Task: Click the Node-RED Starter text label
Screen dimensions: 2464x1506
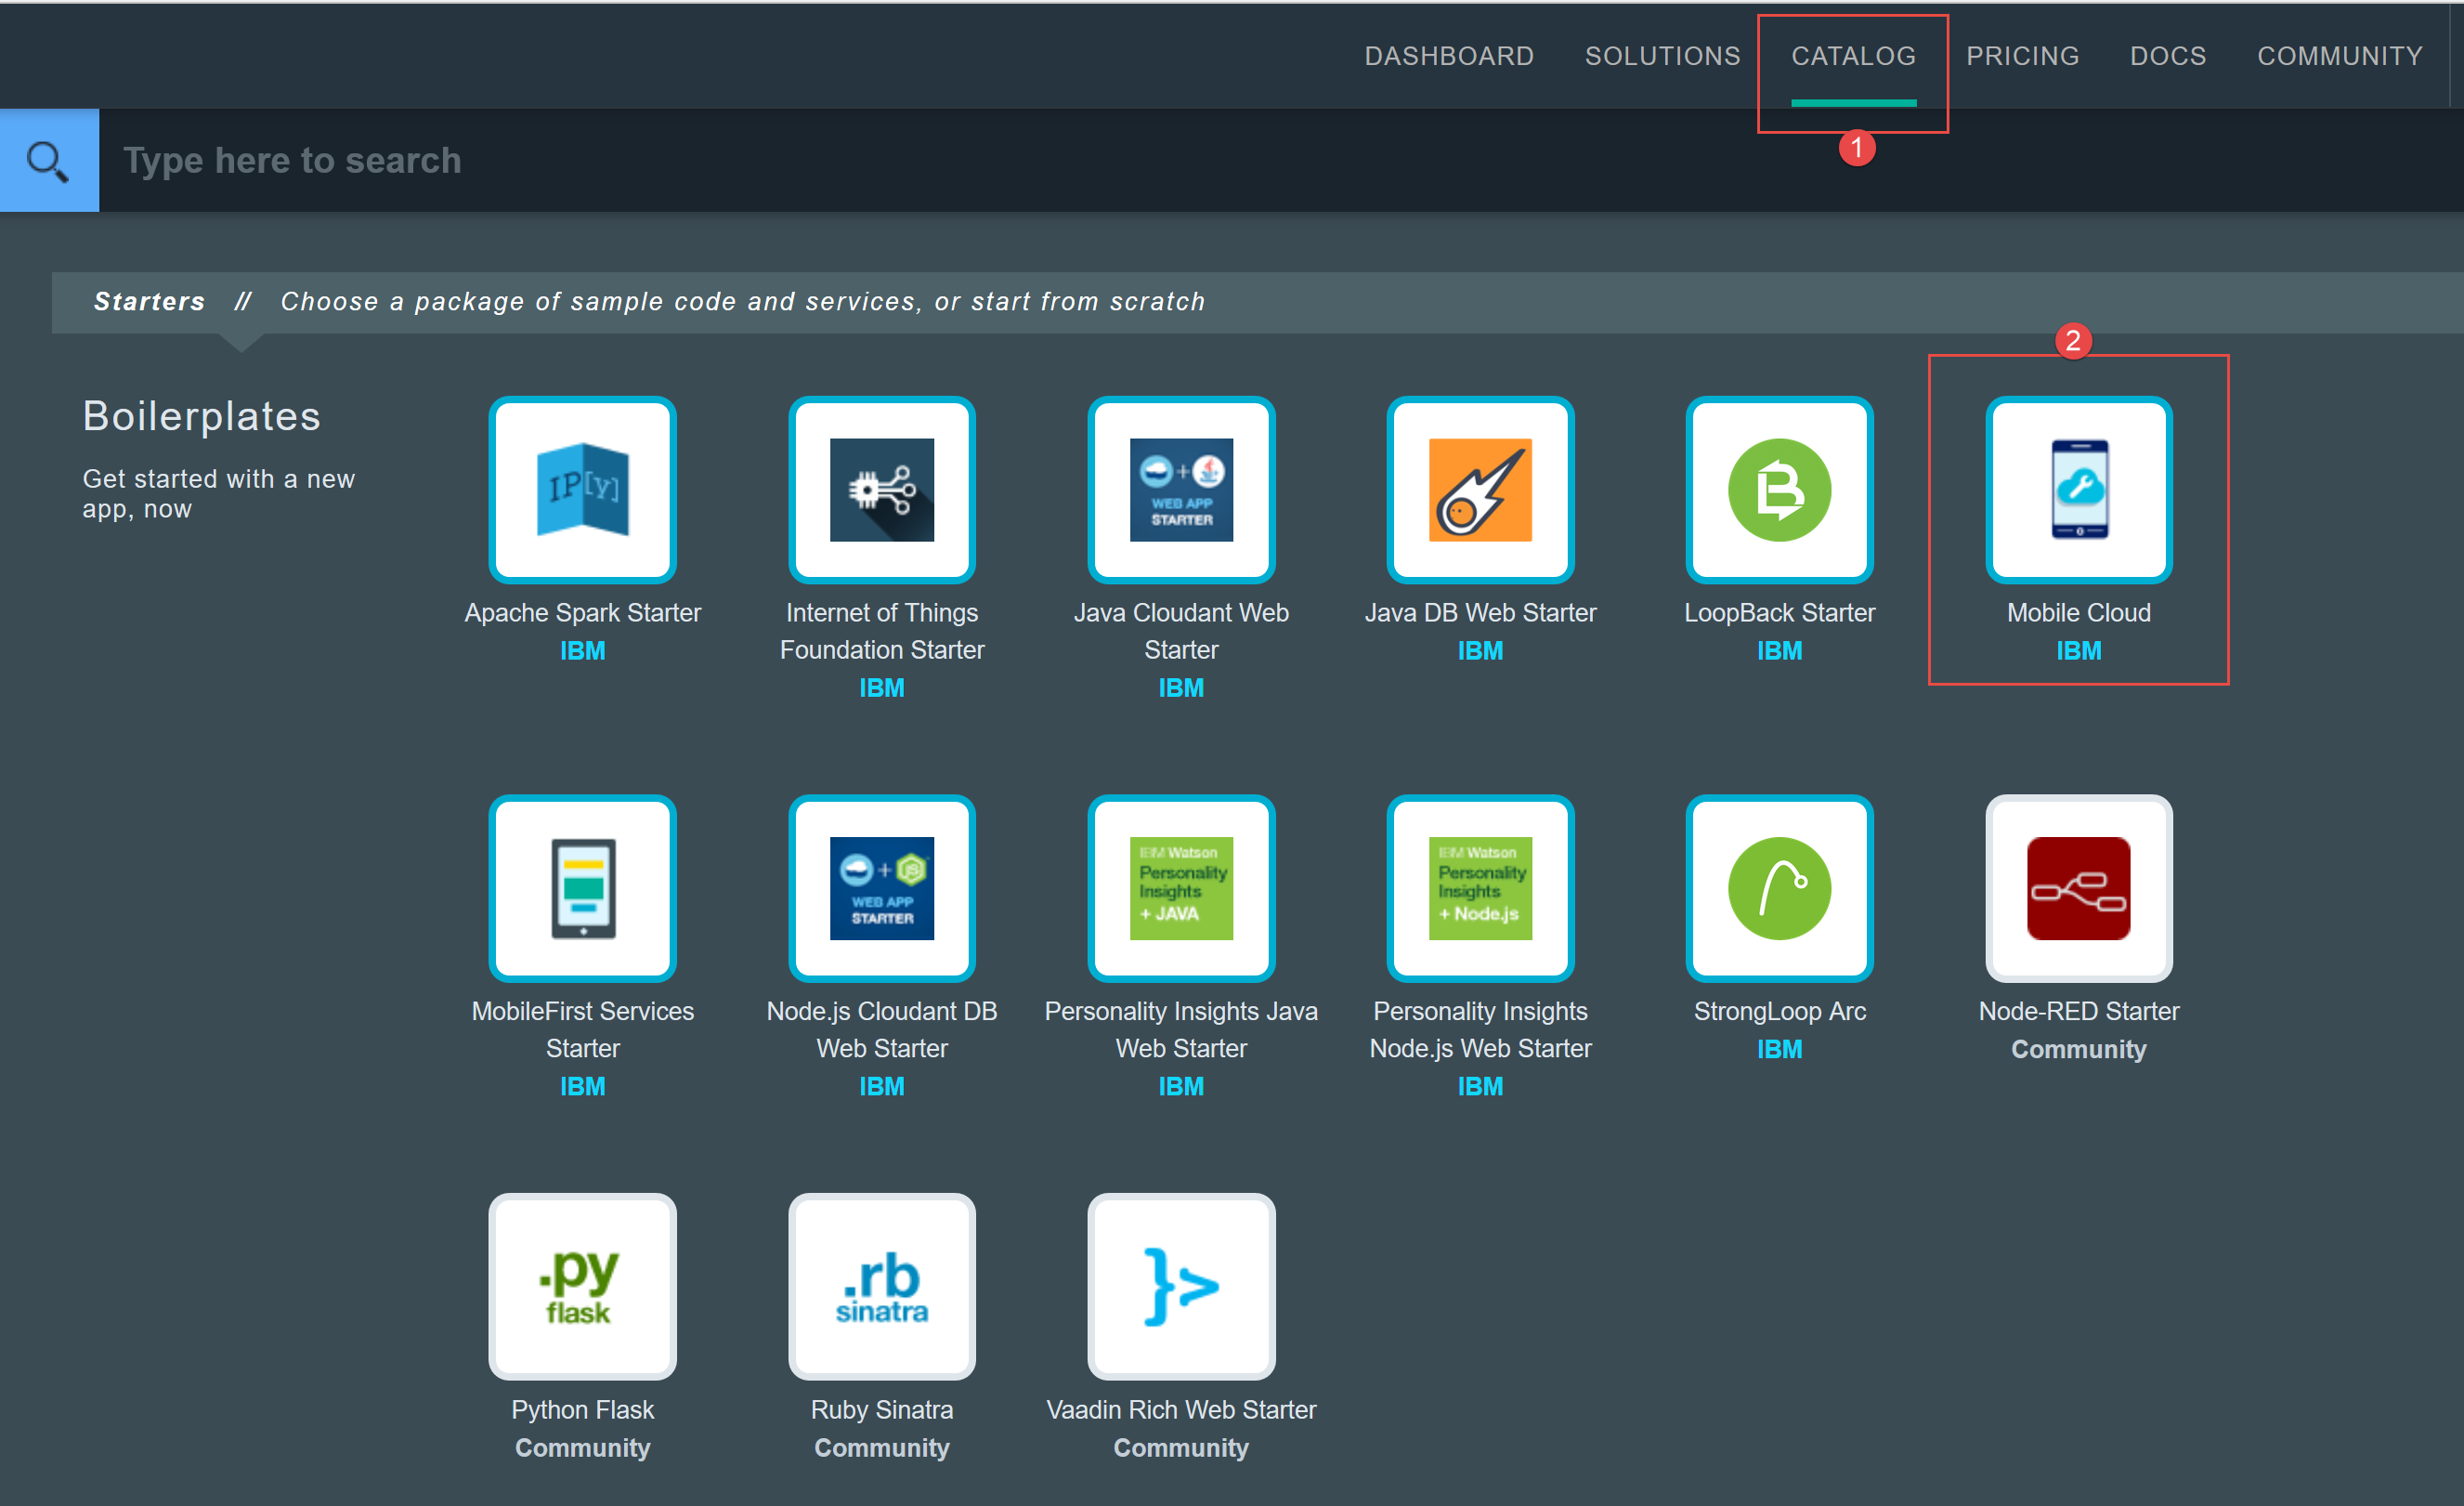Action: [x=2078, y=1011]
